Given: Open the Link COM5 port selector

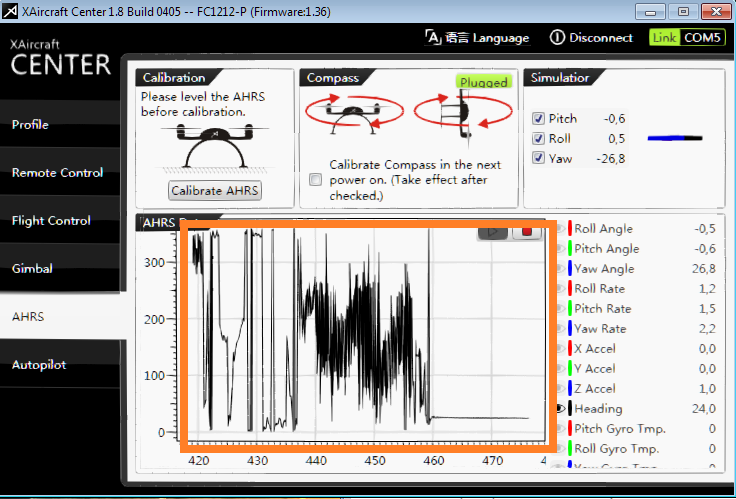Looking at the screenshot, I should coord(687,38).
